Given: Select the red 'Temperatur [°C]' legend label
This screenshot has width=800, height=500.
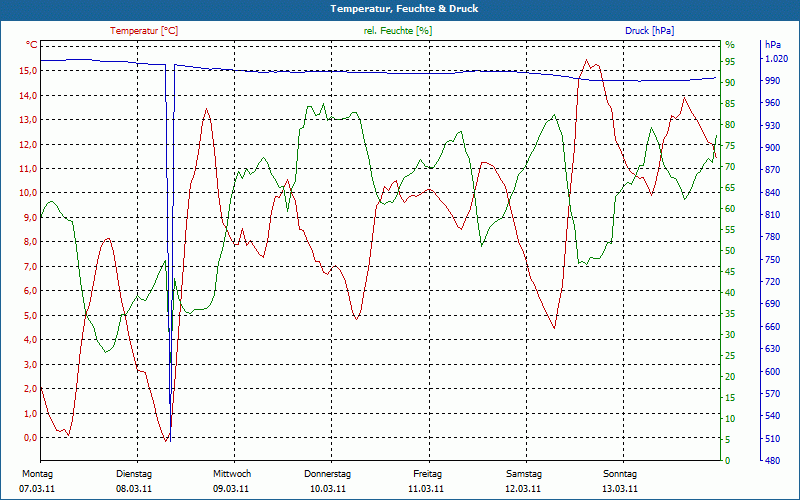Looking at the screenshot, I should tap(144, 31).
